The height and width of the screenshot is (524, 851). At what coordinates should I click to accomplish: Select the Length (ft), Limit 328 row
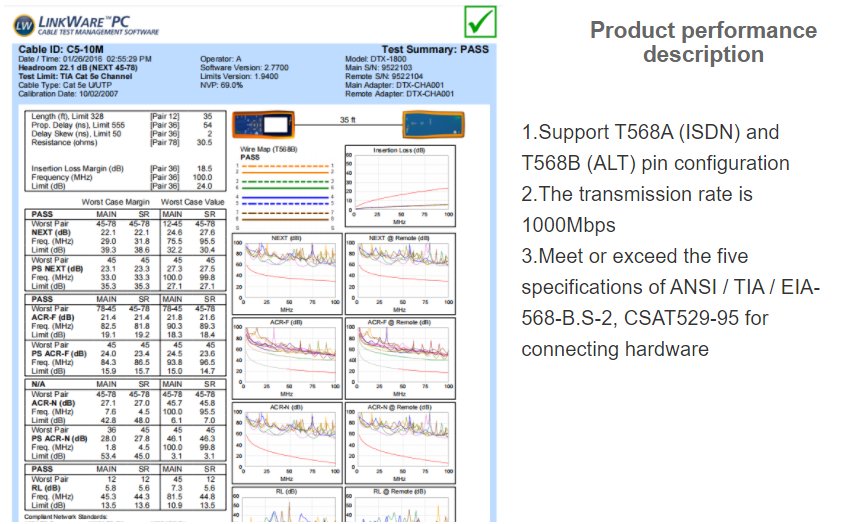(x=122, y=116)
